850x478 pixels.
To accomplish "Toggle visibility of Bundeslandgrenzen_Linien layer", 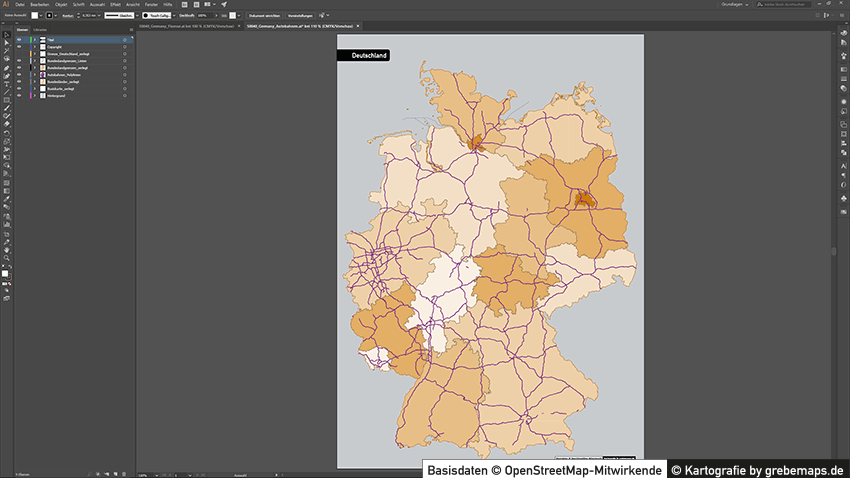I will 18,60.
